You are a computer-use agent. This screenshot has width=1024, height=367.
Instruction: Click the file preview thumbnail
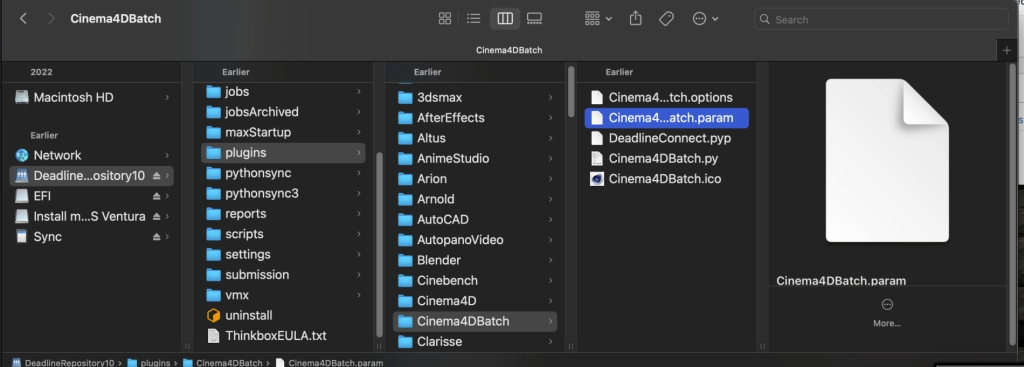tap(887, 161)
